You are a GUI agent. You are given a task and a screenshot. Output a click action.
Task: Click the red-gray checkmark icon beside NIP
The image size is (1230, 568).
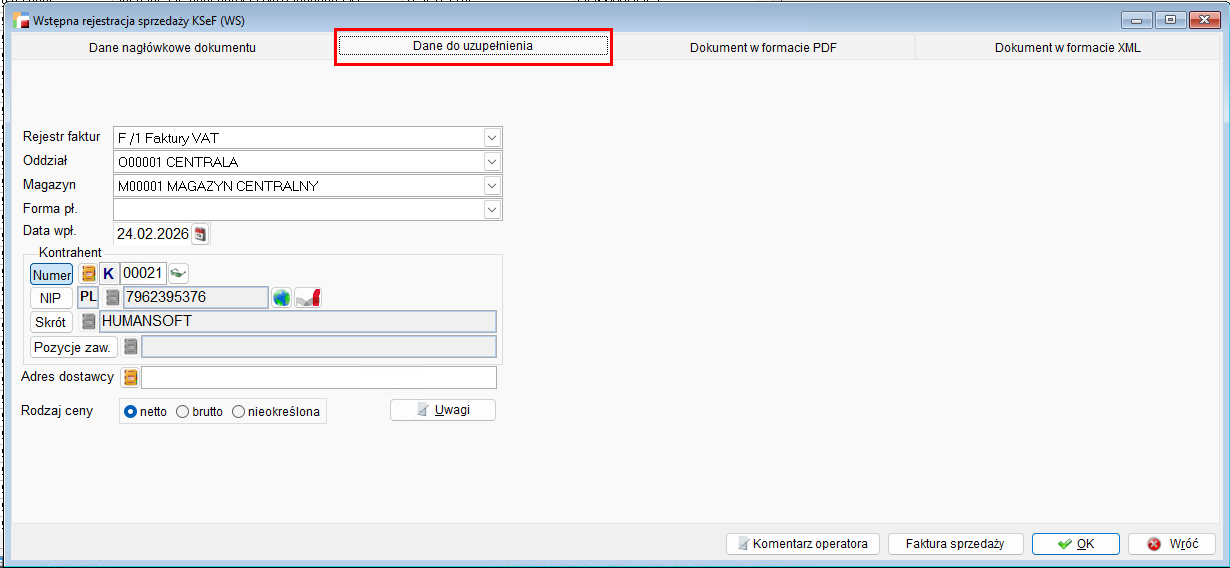point(308,297)
